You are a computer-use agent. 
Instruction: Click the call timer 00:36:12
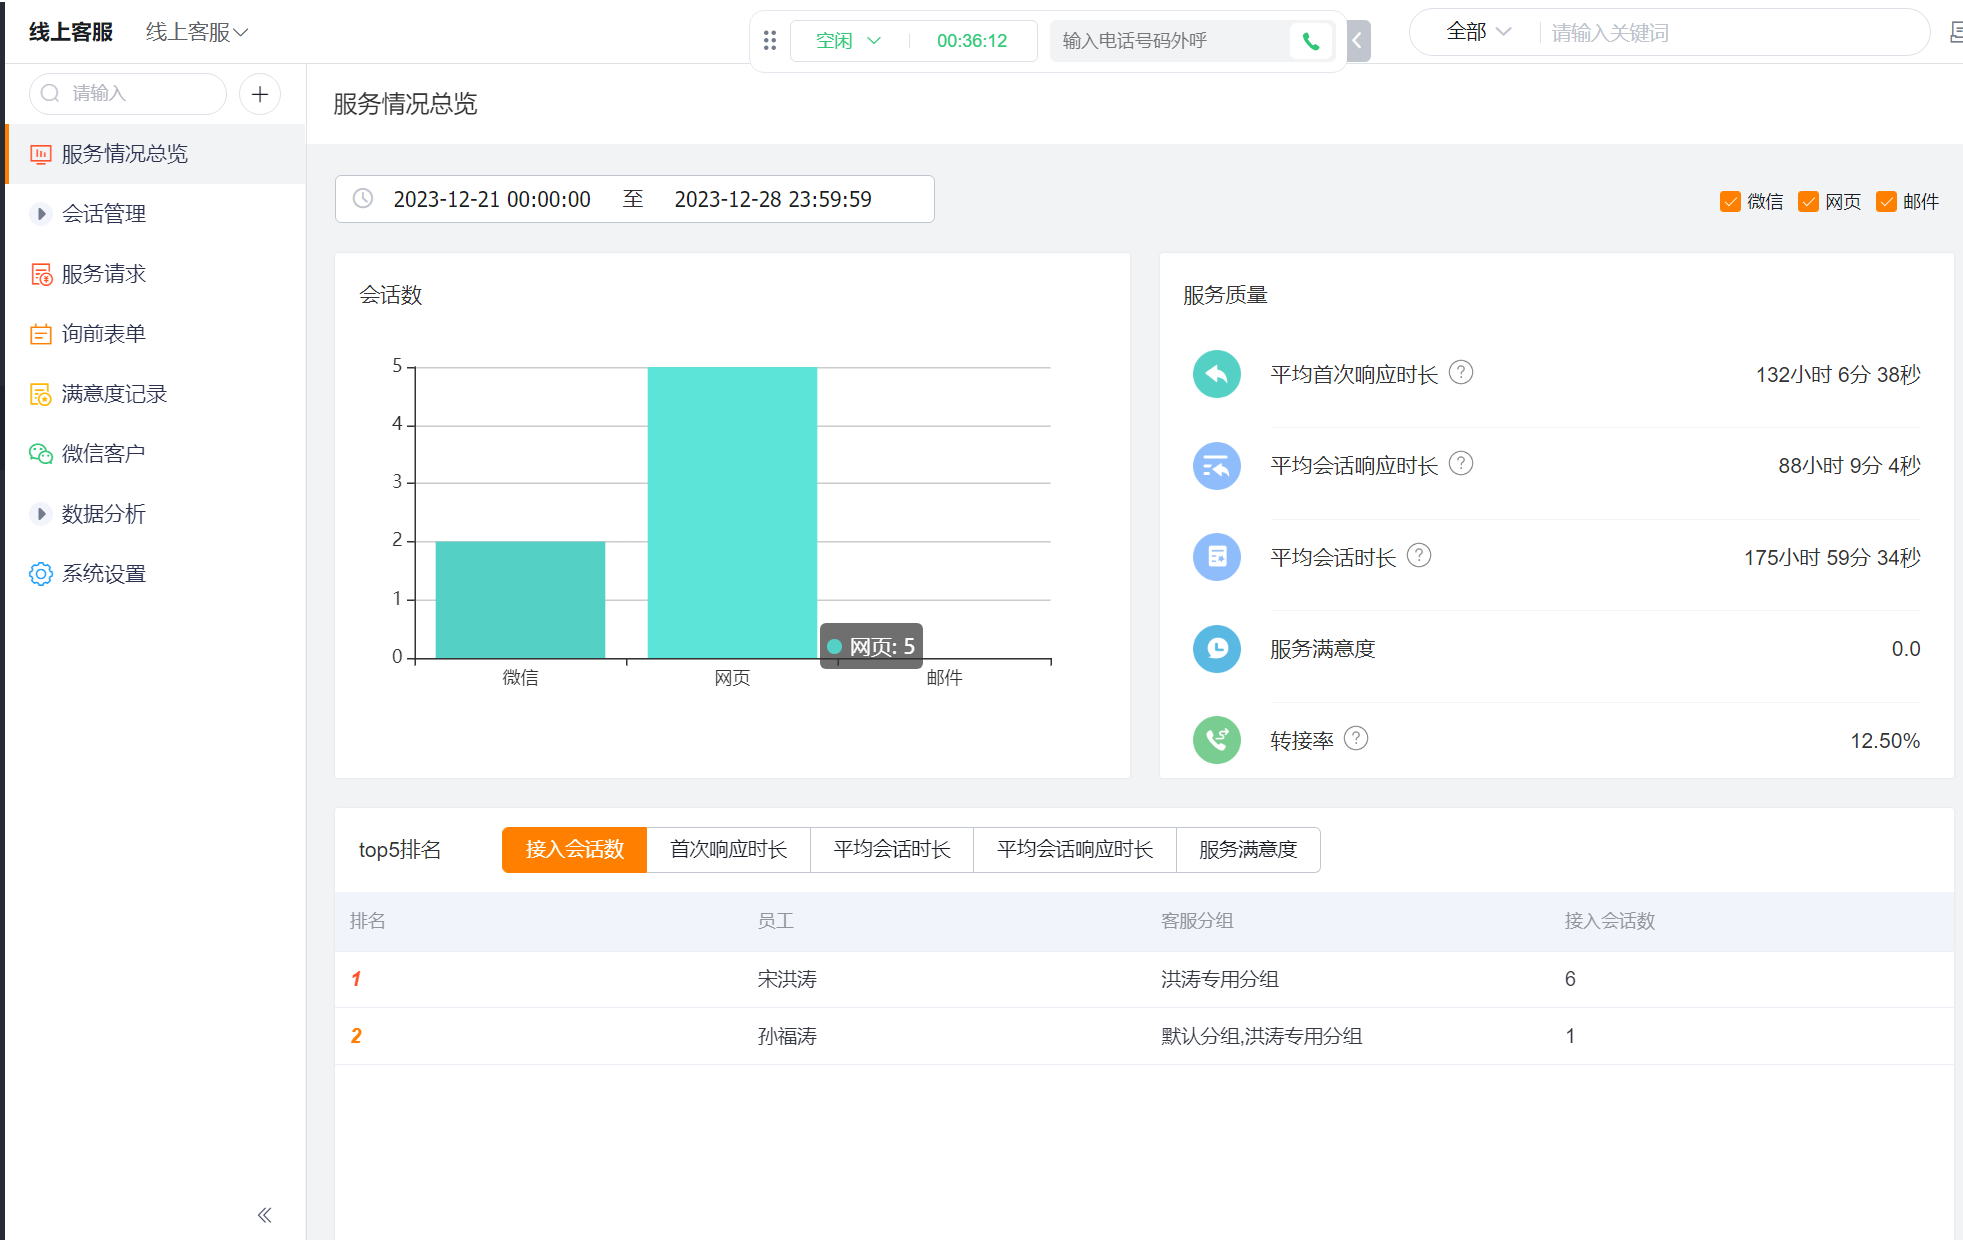click(x=972, y=41)
